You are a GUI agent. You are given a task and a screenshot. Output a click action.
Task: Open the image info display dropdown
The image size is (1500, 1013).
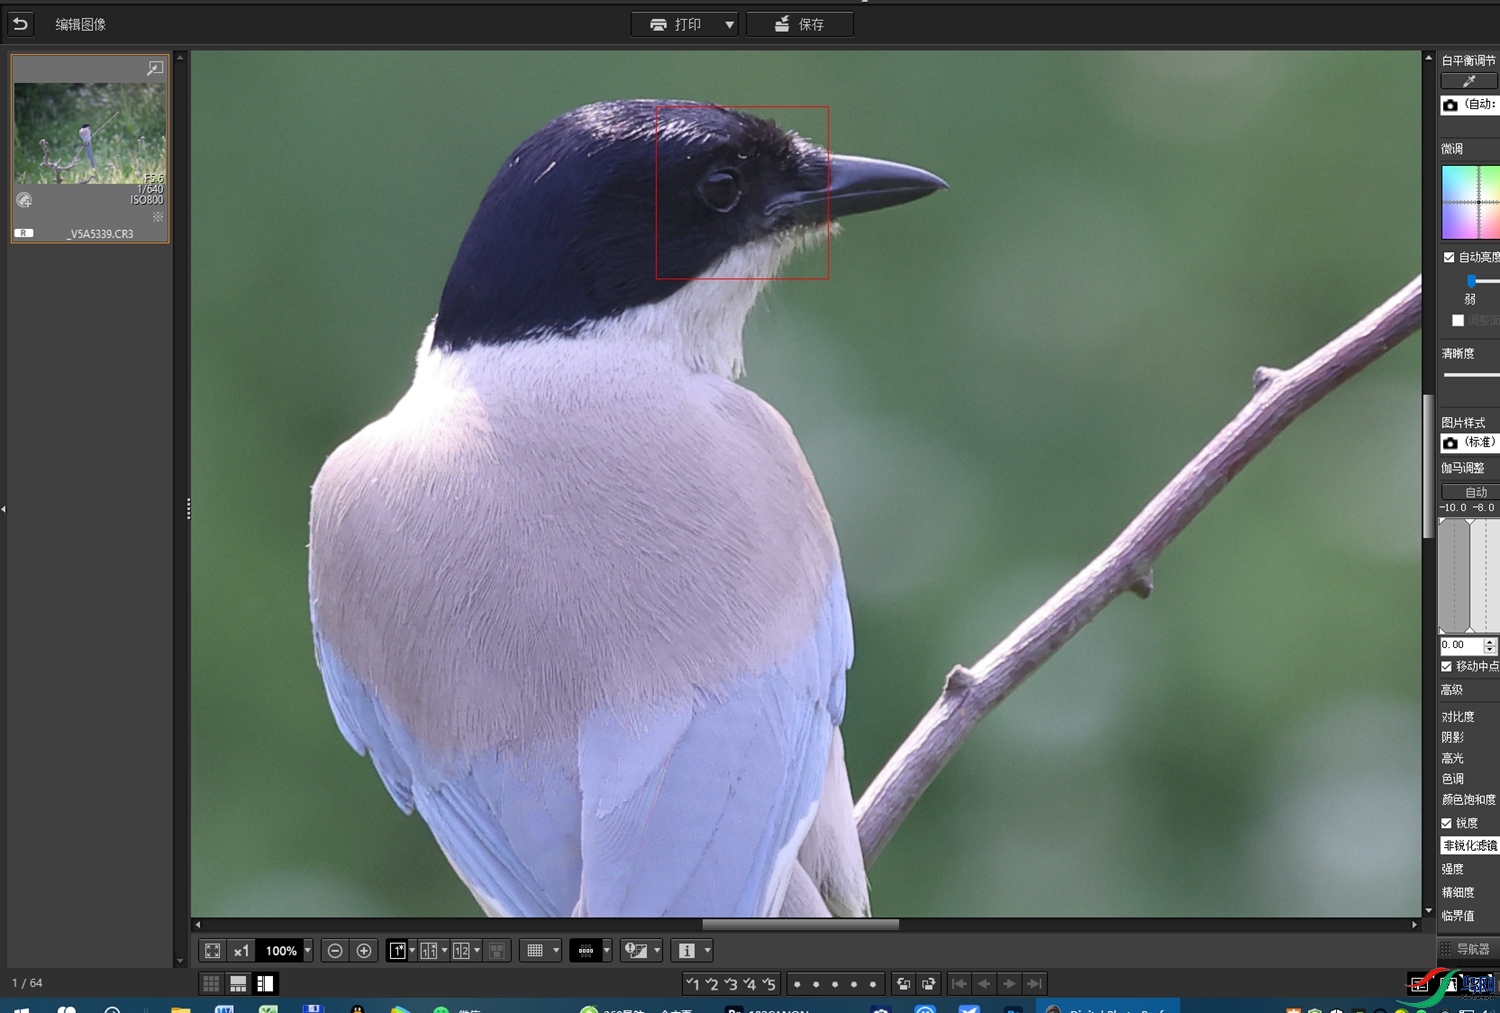[x=707, y=951]
